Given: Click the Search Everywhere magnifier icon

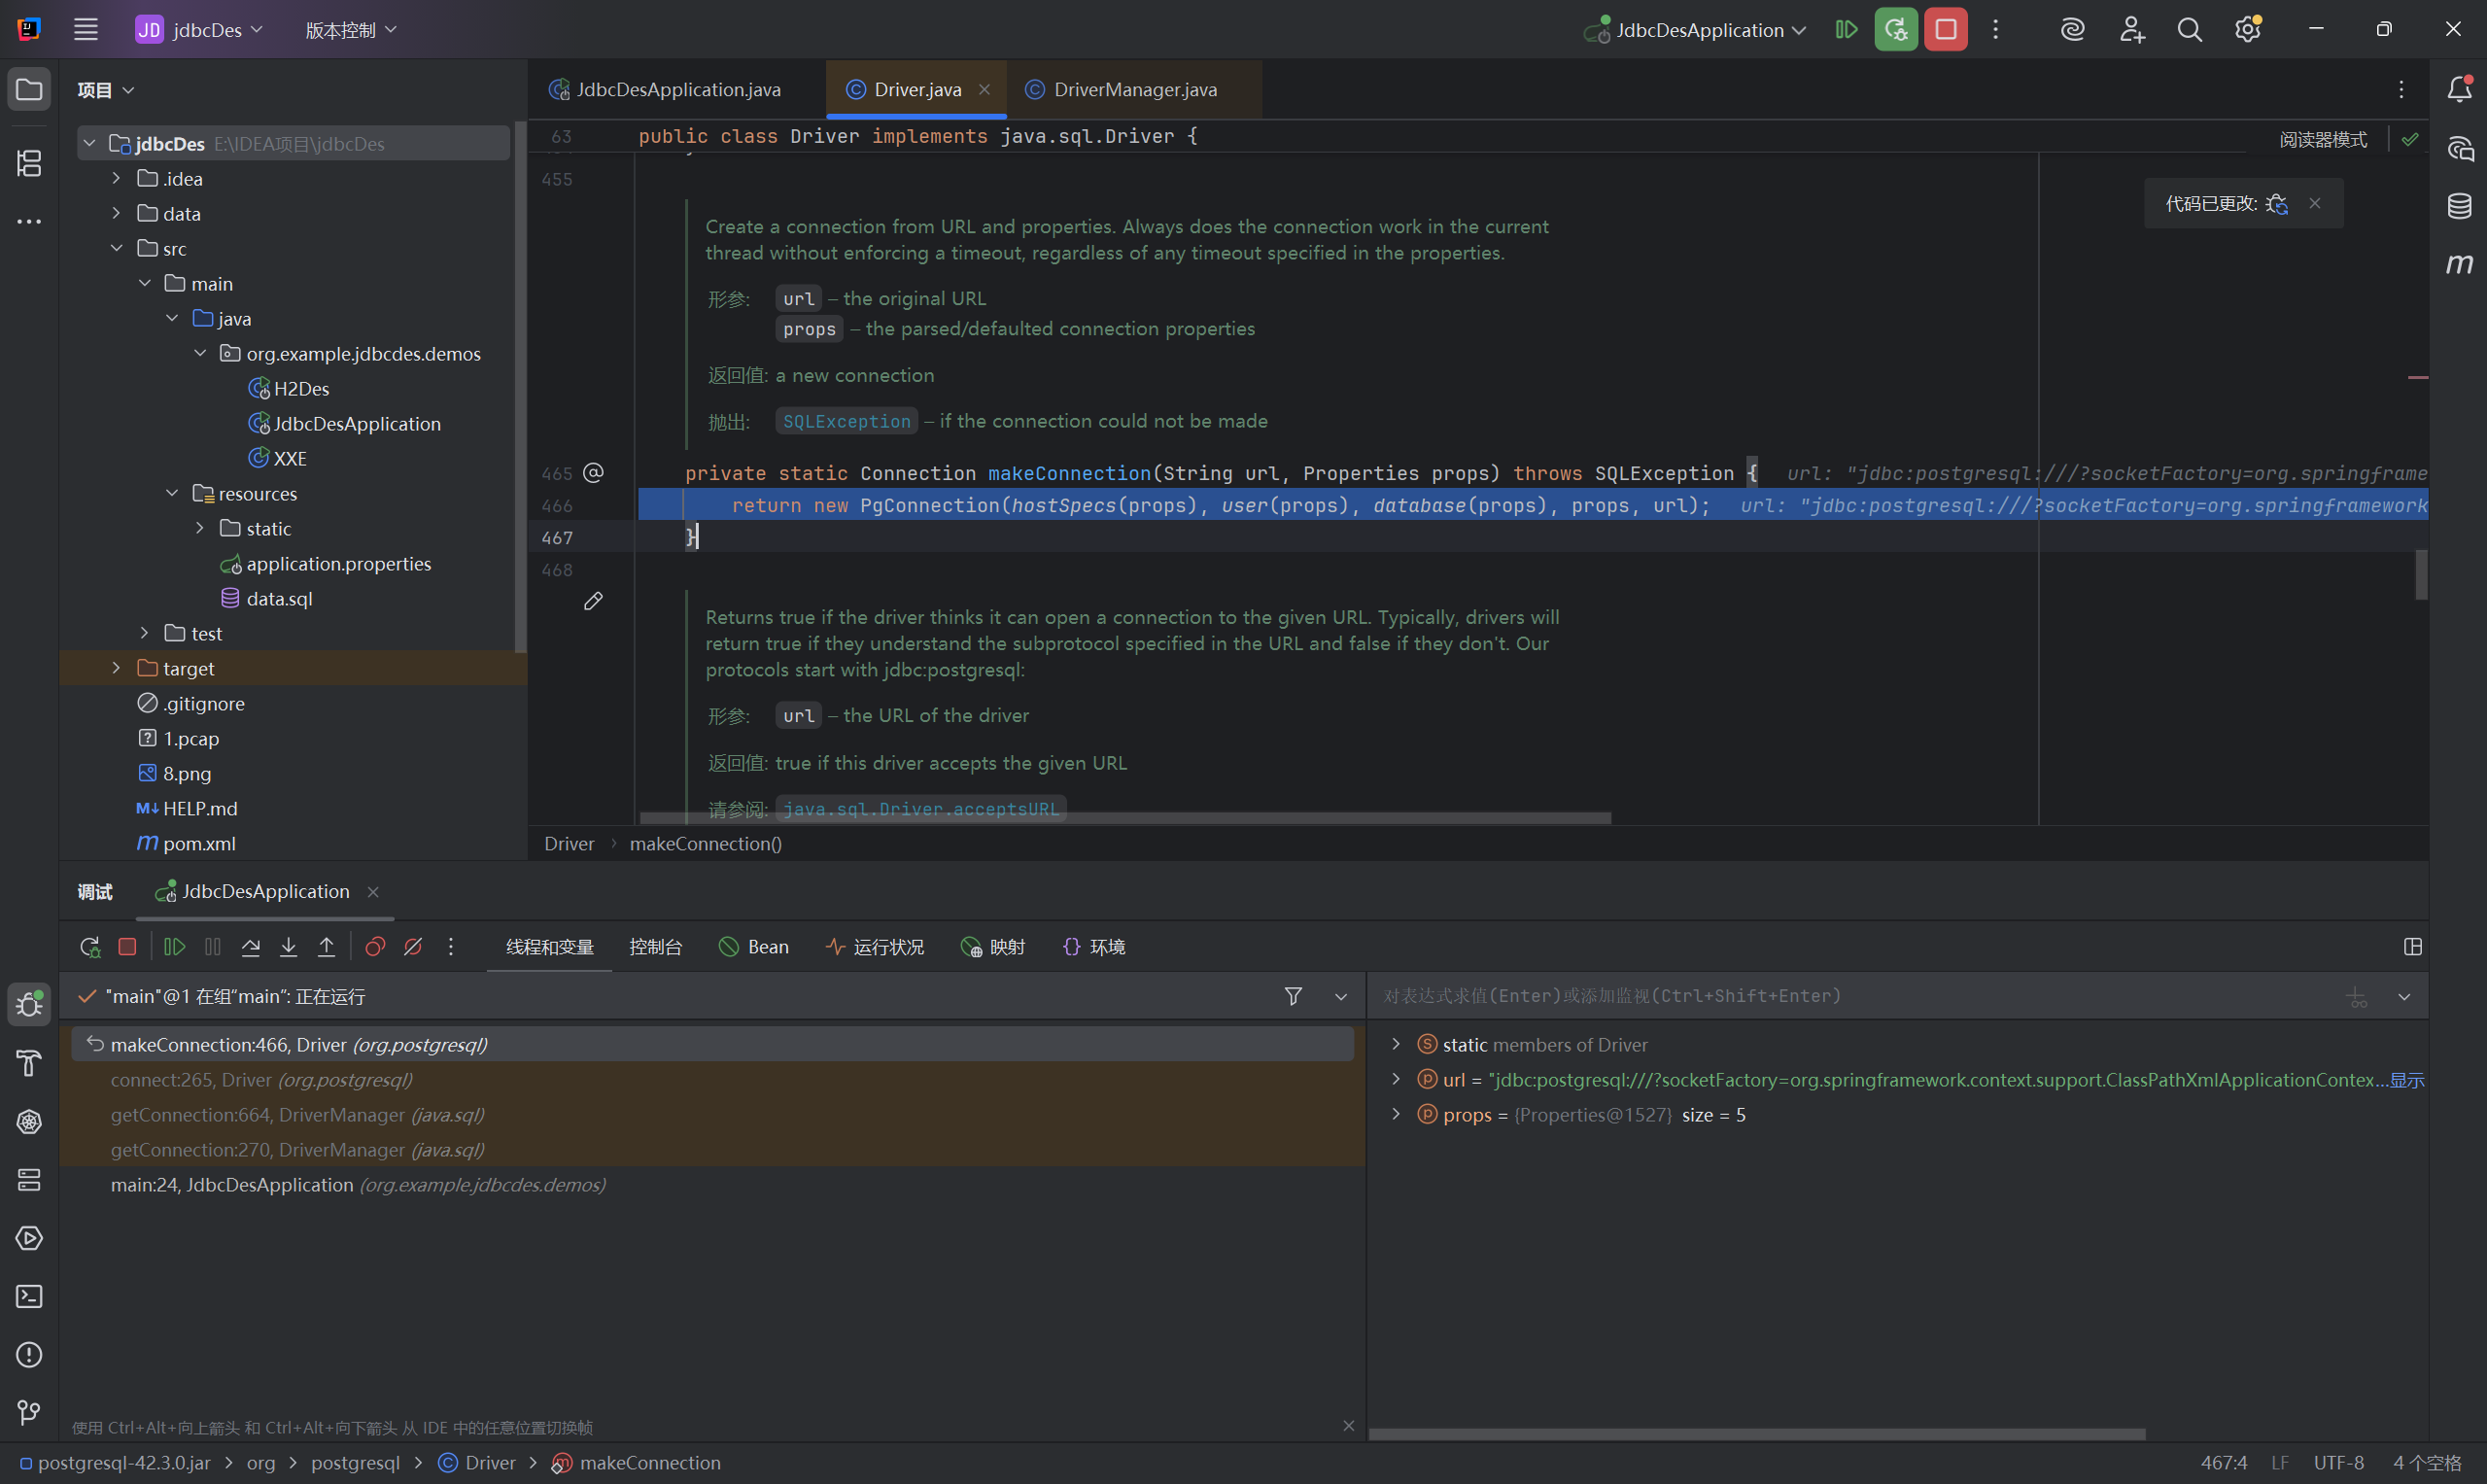Looking at the screenshot, I should tap(2189, 30).
